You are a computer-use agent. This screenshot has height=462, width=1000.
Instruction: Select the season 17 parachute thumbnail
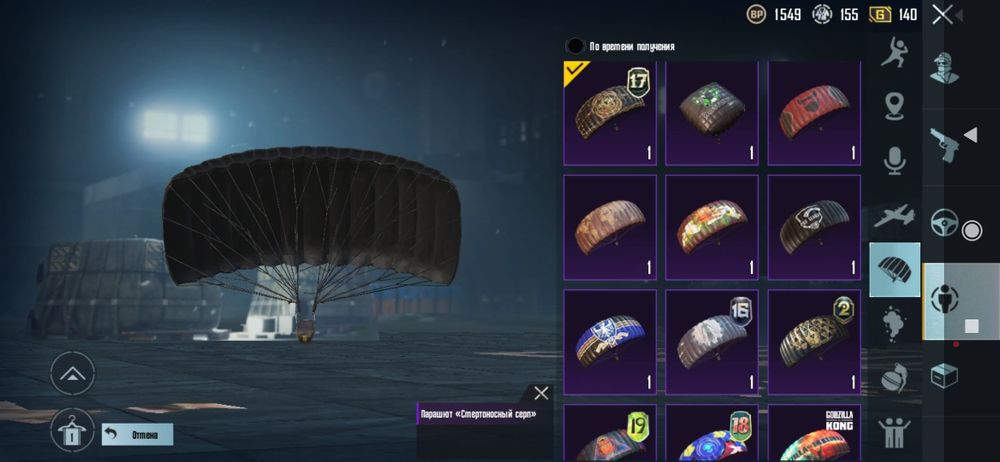pyautogui.click(x=610, y=113)
